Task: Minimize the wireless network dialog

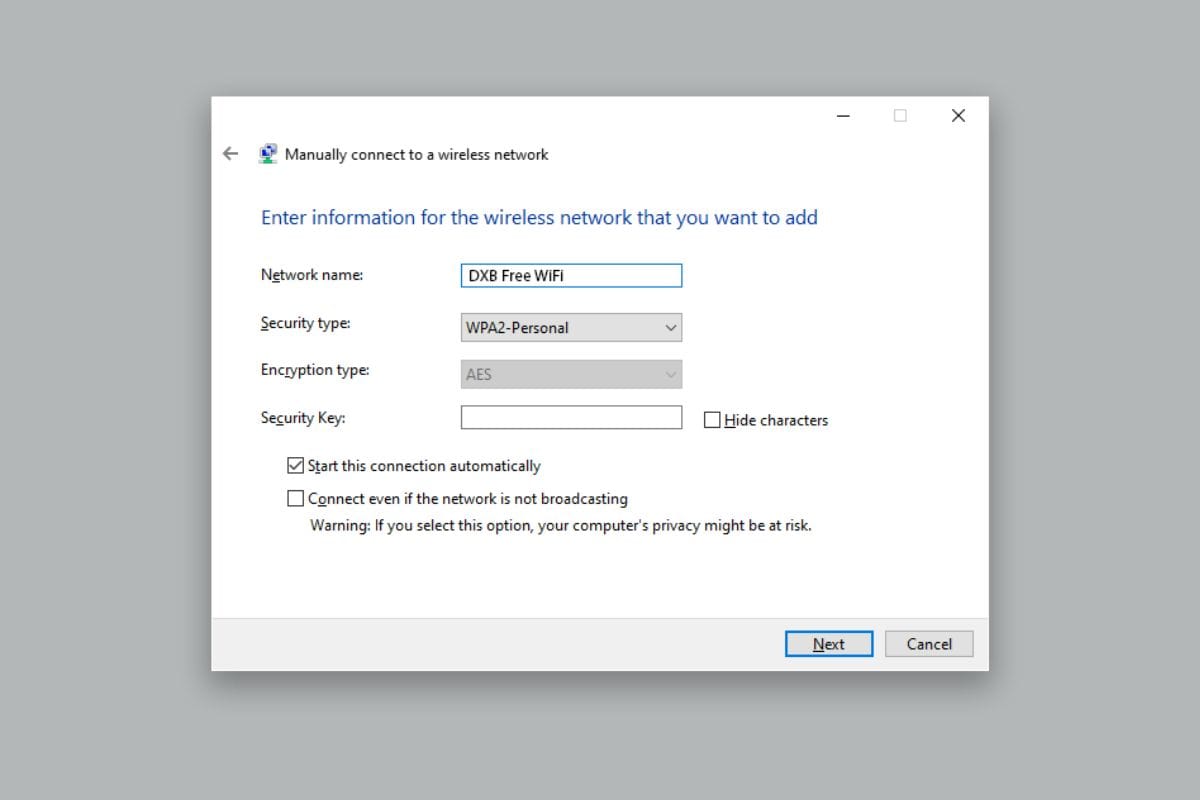Action: [x=843, y=116]
